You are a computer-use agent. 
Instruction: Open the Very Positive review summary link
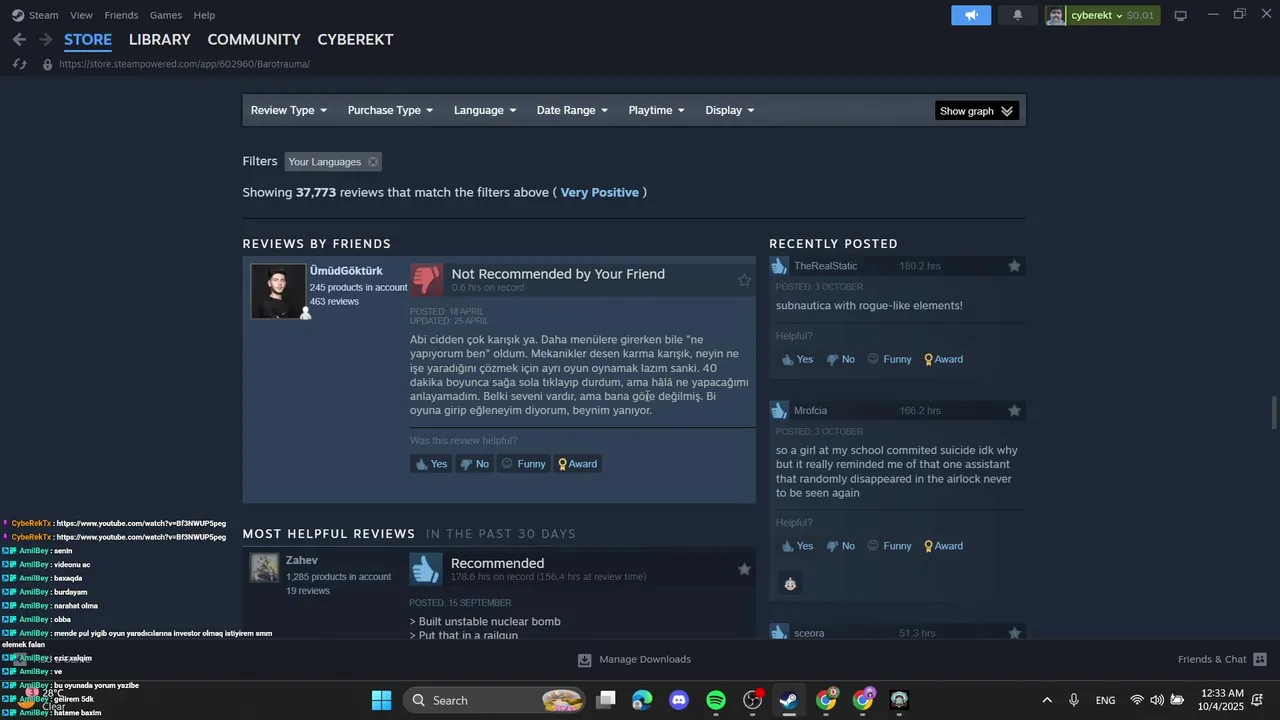[x=600, y=192]
